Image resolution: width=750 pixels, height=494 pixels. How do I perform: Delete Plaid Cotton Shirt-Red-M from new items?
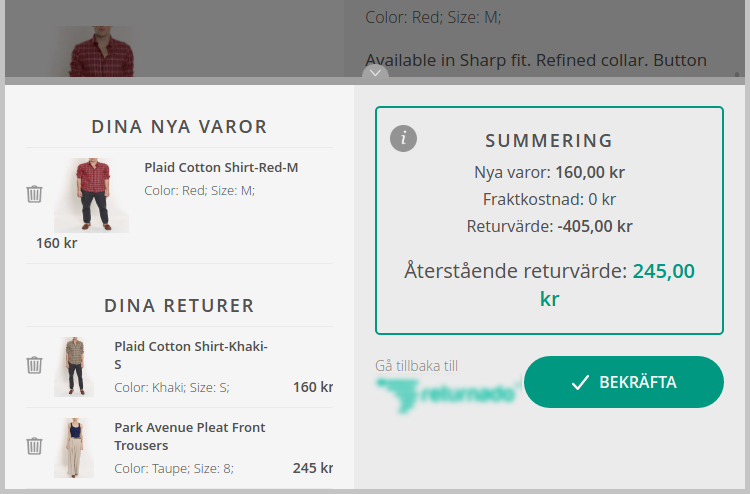[34, 194]
